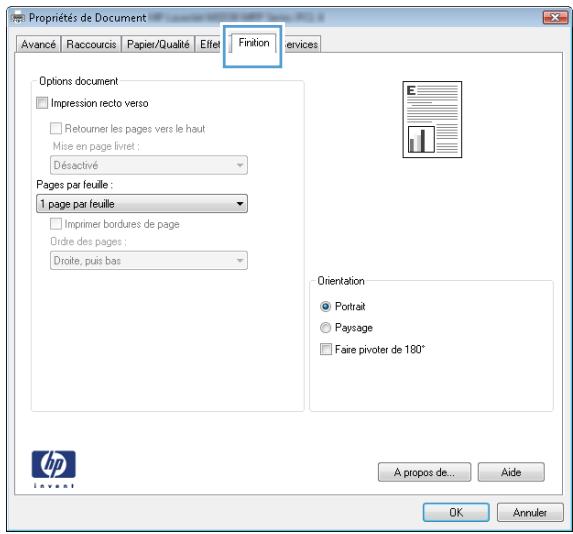This screenshot has width=573, height=534.
Task: Switch to the Raccourcis tab
Action: pos(91,45)
